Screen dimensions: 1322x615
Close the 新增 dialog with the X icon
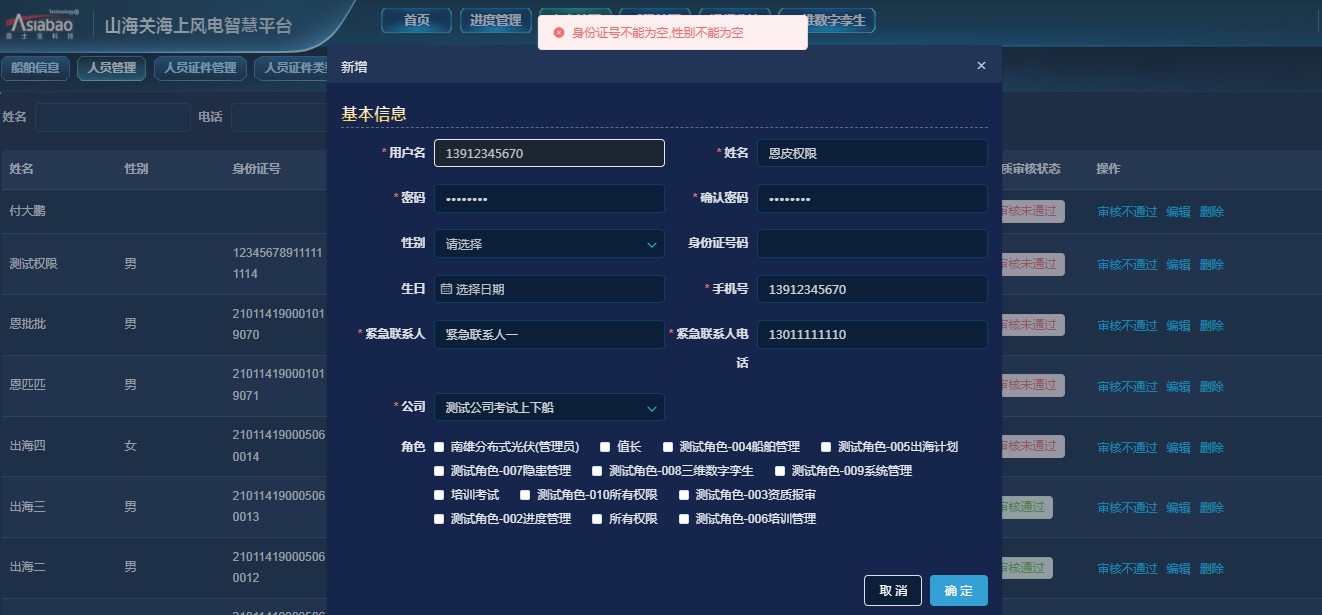point(981,66)
